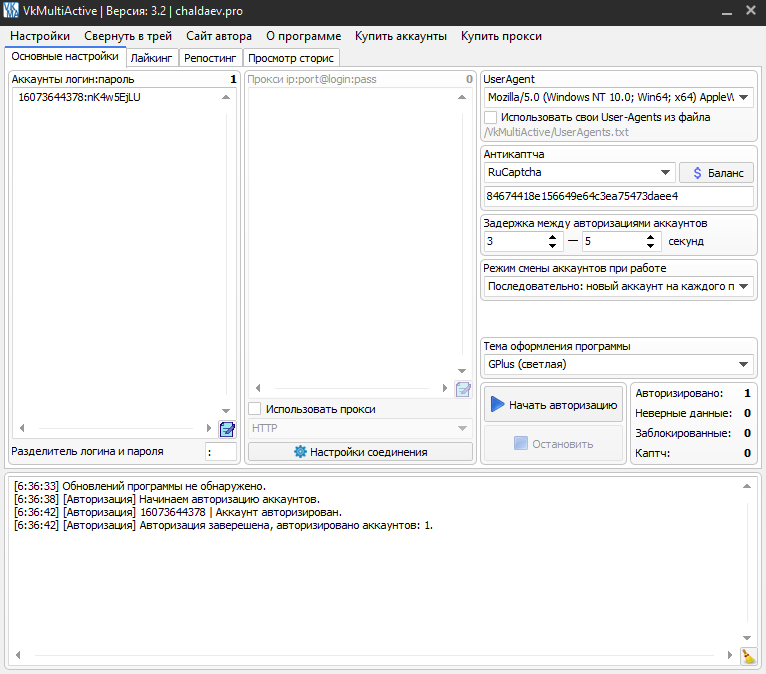The width and height of the screenshot is (766, 674).
Task: Click the anticaptcha API key input field
Action: 618,196
